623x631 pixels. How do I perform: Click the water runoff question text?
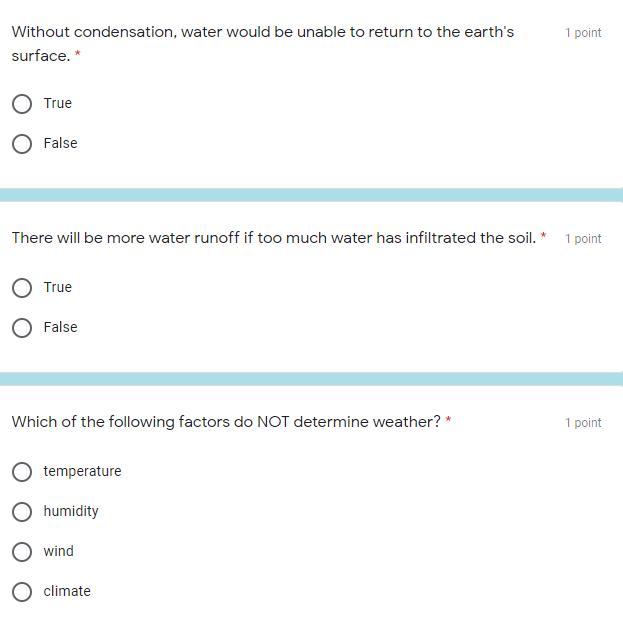[x=273, y=238]
